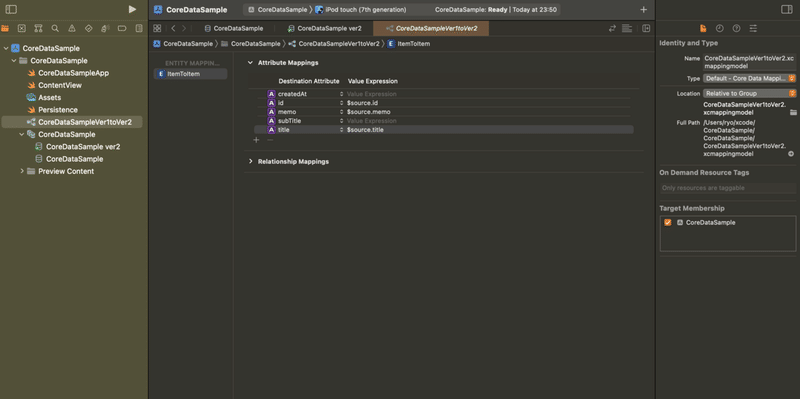Open the Find navigator
This screenshot has height=399, width=800.
[55, 29]
